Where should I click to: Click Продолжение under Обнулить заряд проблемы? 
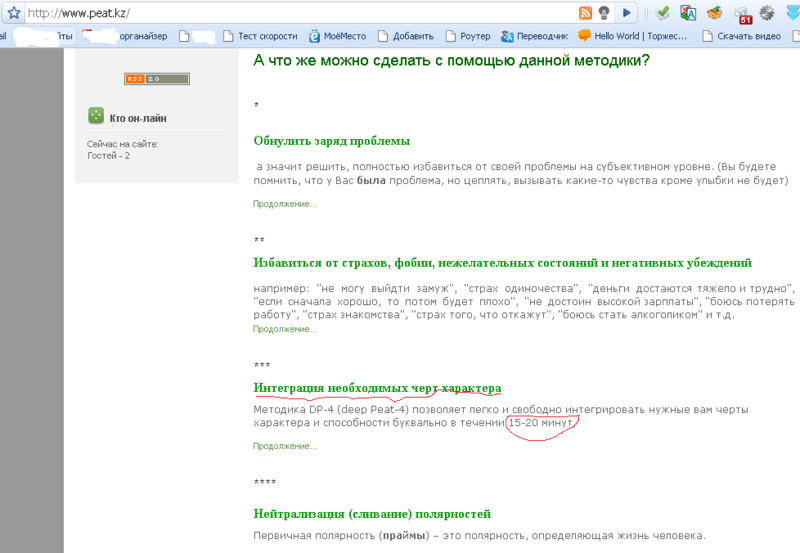point(285,204)
